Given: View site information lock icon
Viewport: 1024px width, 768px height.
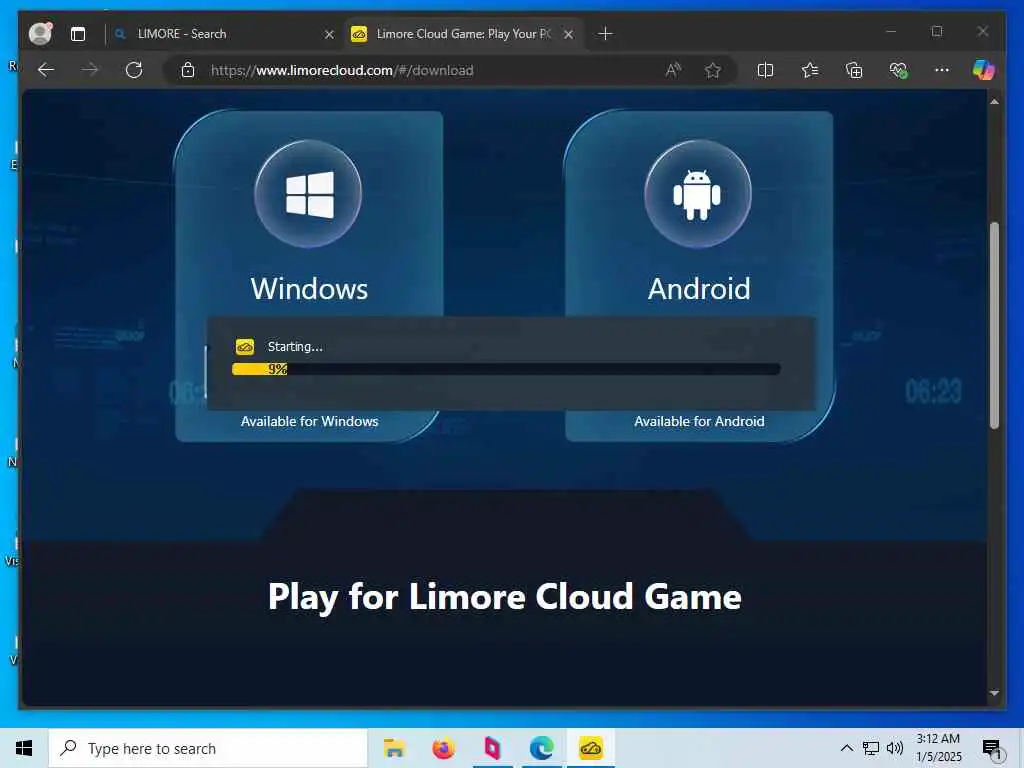Looking at the screenshot, I should (188, 70).
